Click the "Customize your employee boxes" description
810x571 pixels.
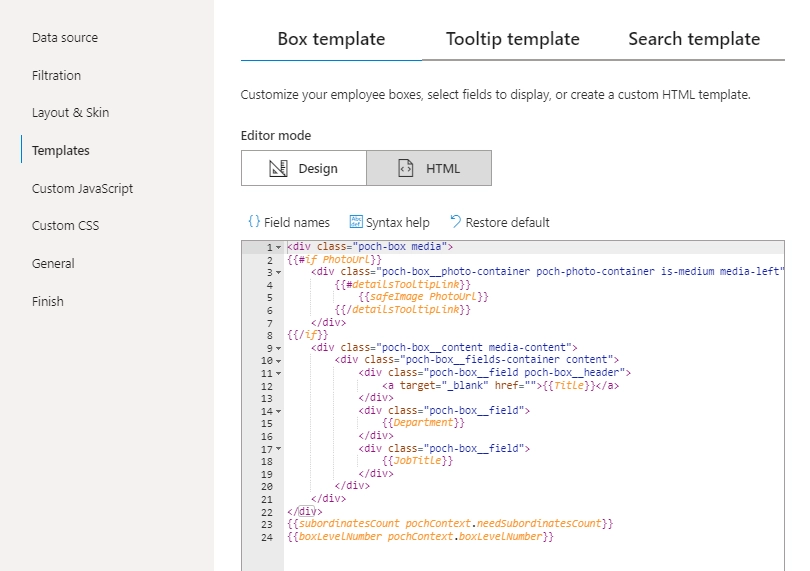495,95
